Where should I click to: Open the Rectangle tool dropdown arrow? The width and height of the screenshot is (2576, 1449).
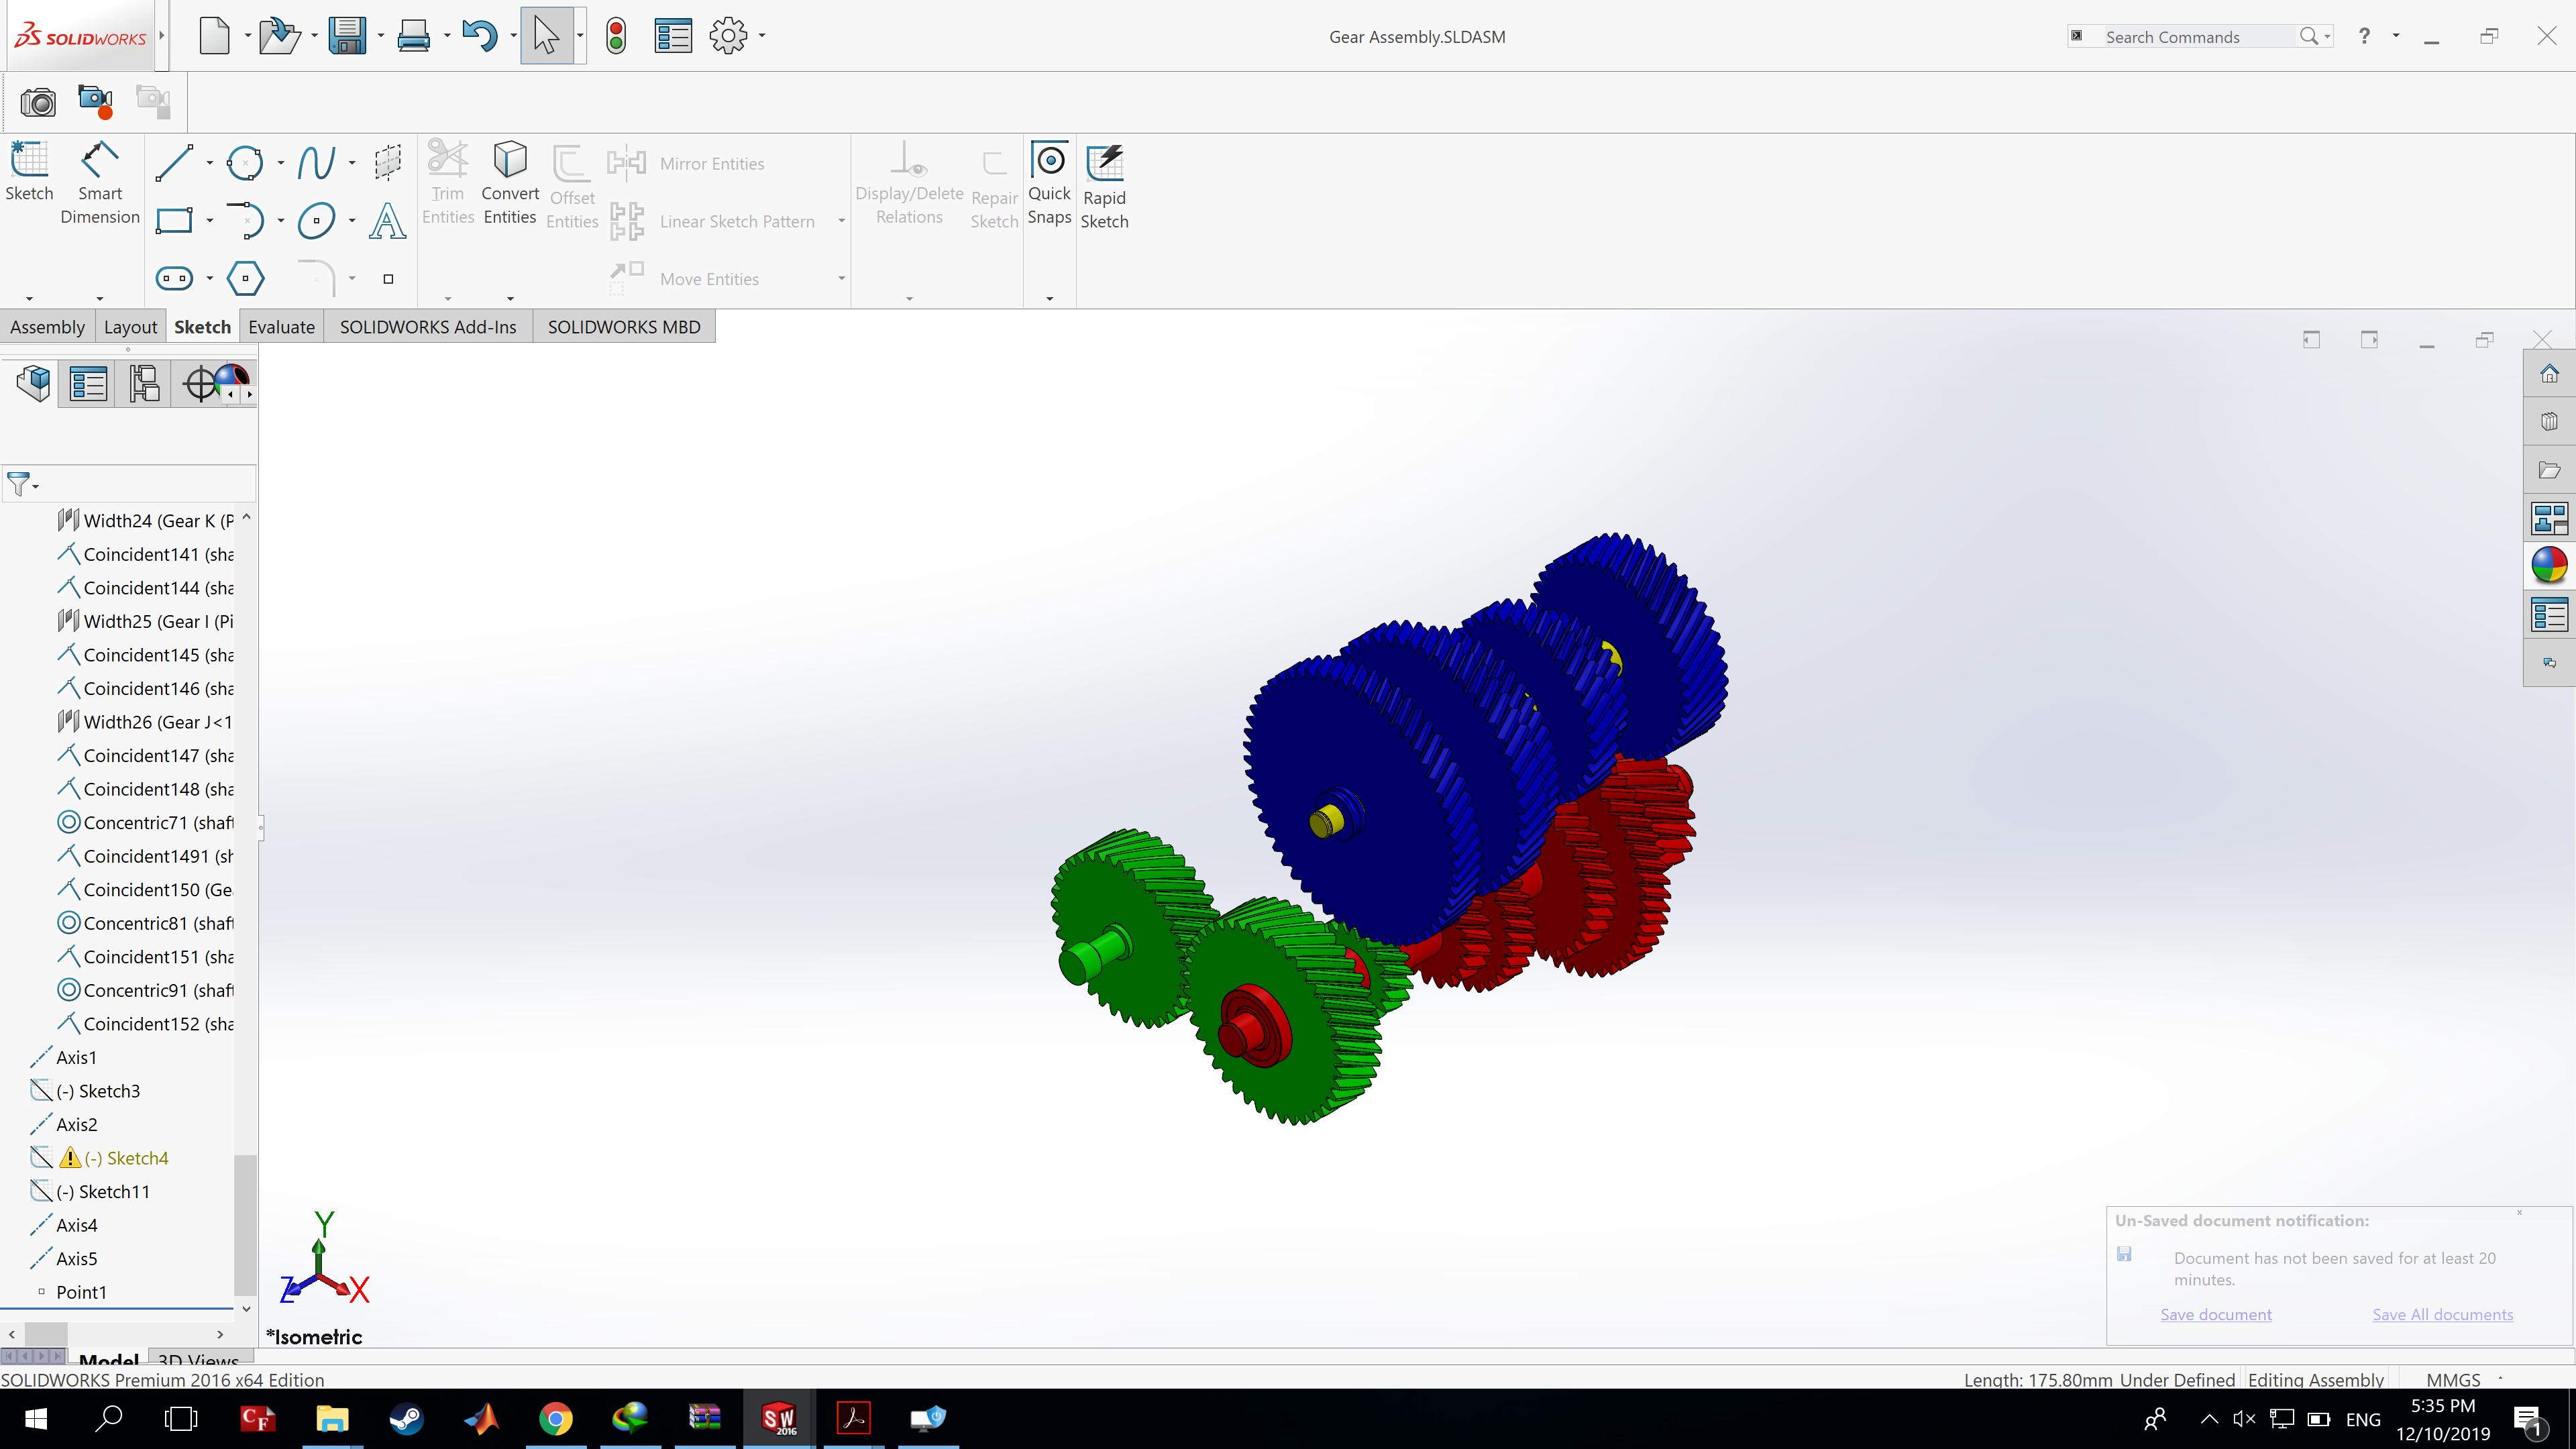pos(209,220)
